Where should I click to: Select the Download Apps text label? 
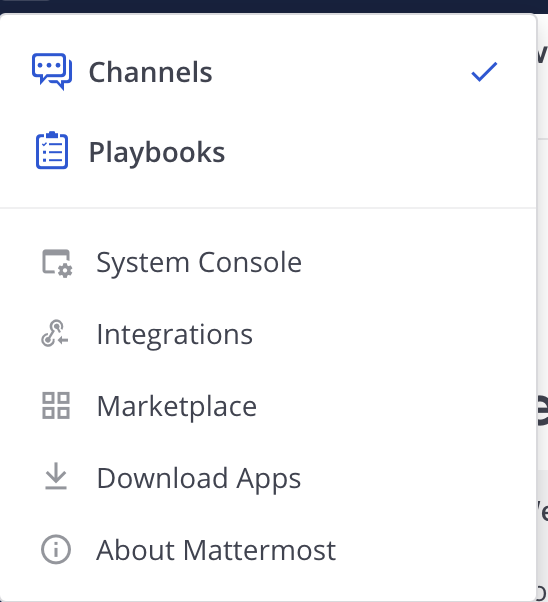click(x=199, y=478)
